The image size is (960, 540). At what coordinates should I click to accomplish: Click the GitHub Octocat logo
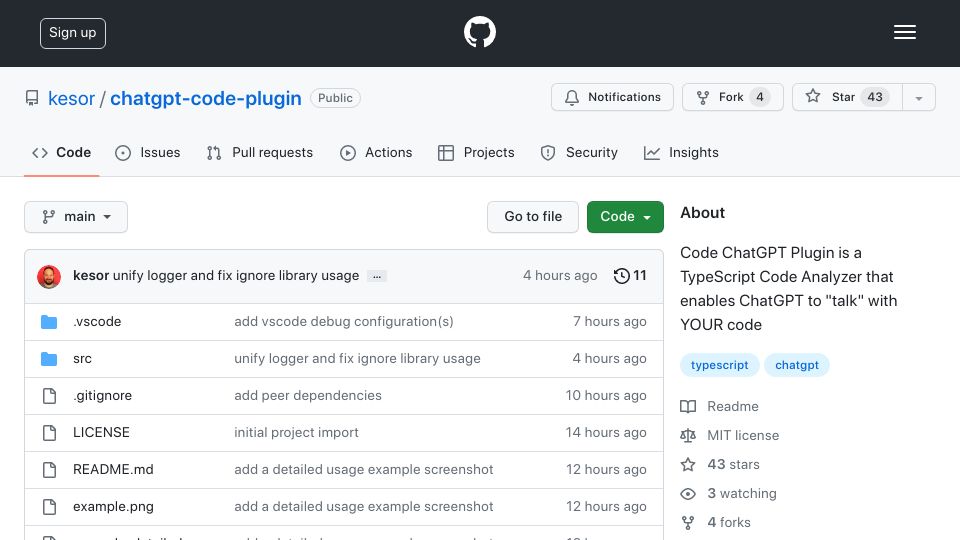tap(479, 32)
